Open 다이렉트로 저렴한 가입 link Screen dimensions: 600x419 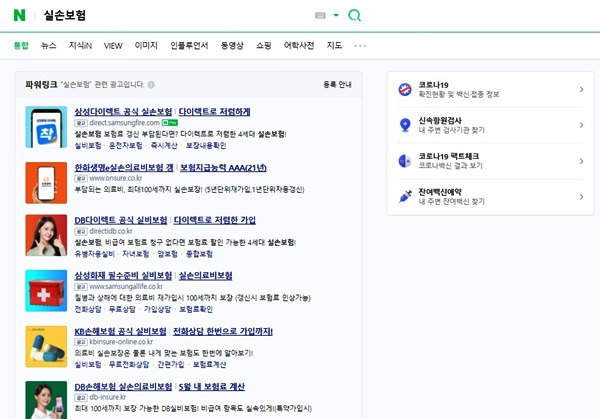point(215,220)
